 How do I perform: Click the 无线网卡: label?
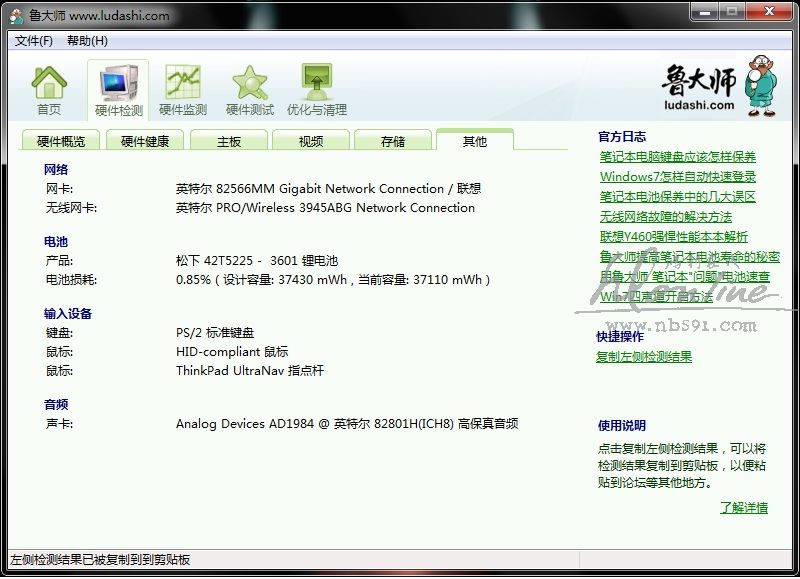(71, 208)
